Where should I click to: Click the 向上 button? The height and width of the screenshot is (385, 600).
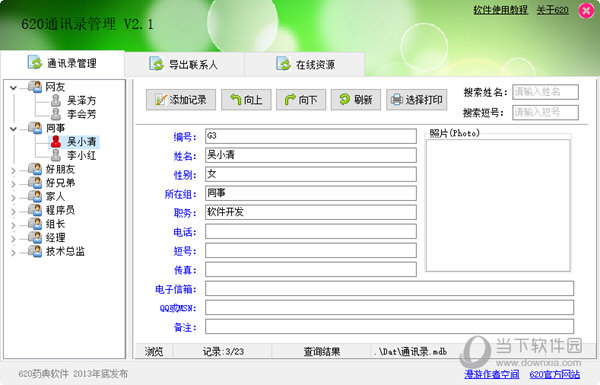pos(246,100)
